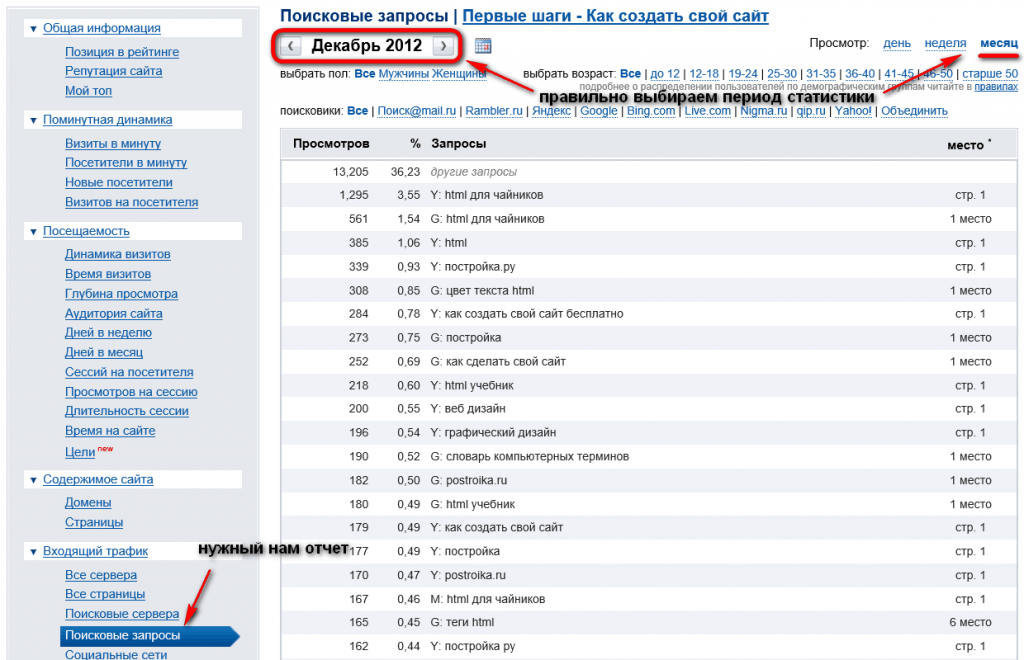Image resolution: width=1024 pixels, height=660 pixels.
Task: Collapse the Содержимое сайта section triangle
Action: tap(33, 480)
